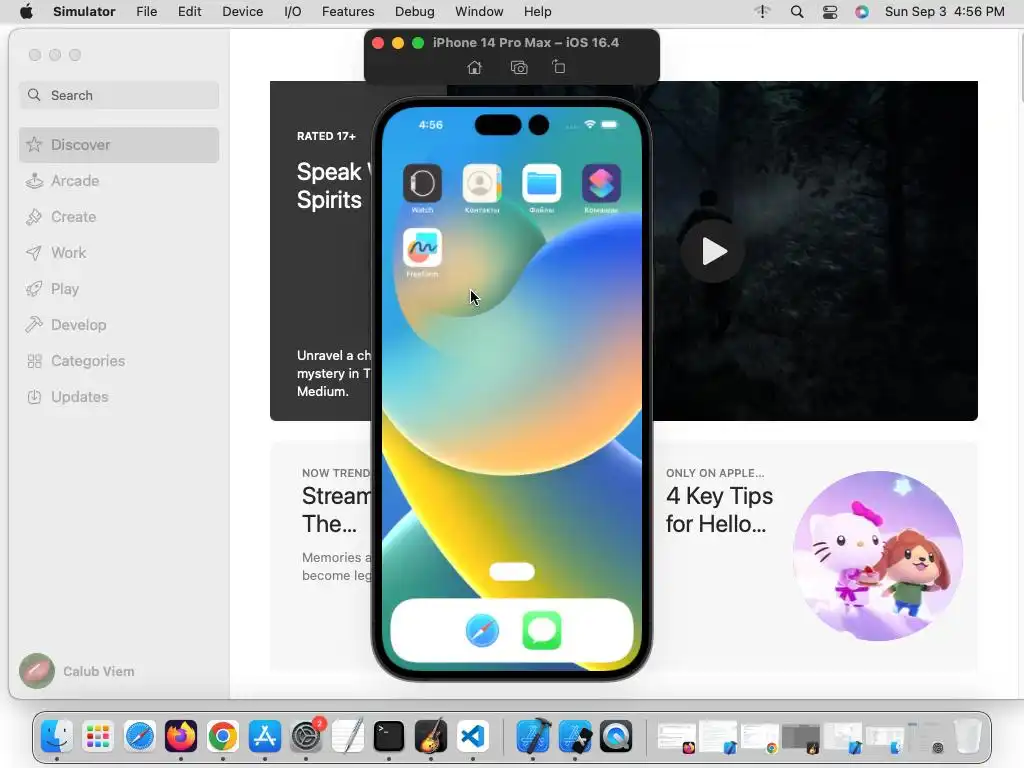Launch the Freeform app on the iPhone
This screenshot has width=1024, height=768.
click(423, 248)
